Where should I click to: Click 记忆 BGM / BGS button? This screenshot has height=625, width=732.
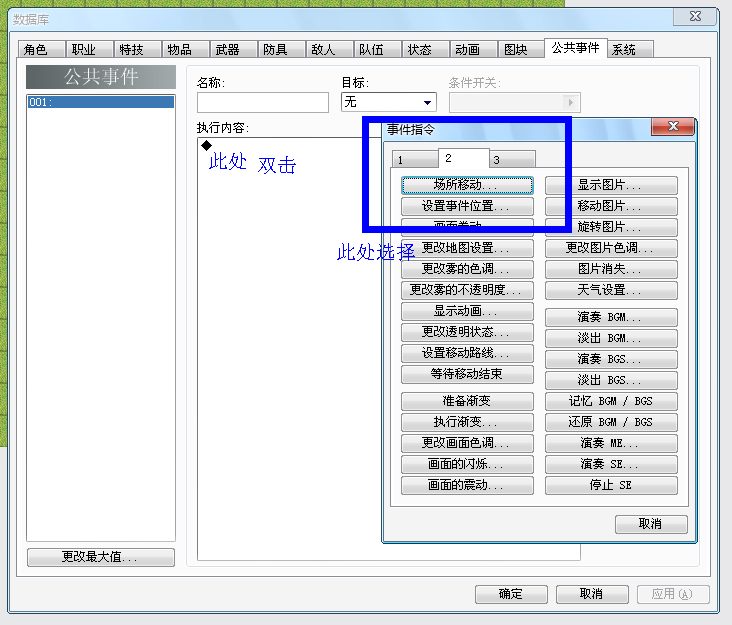click(x=611, y=401)
